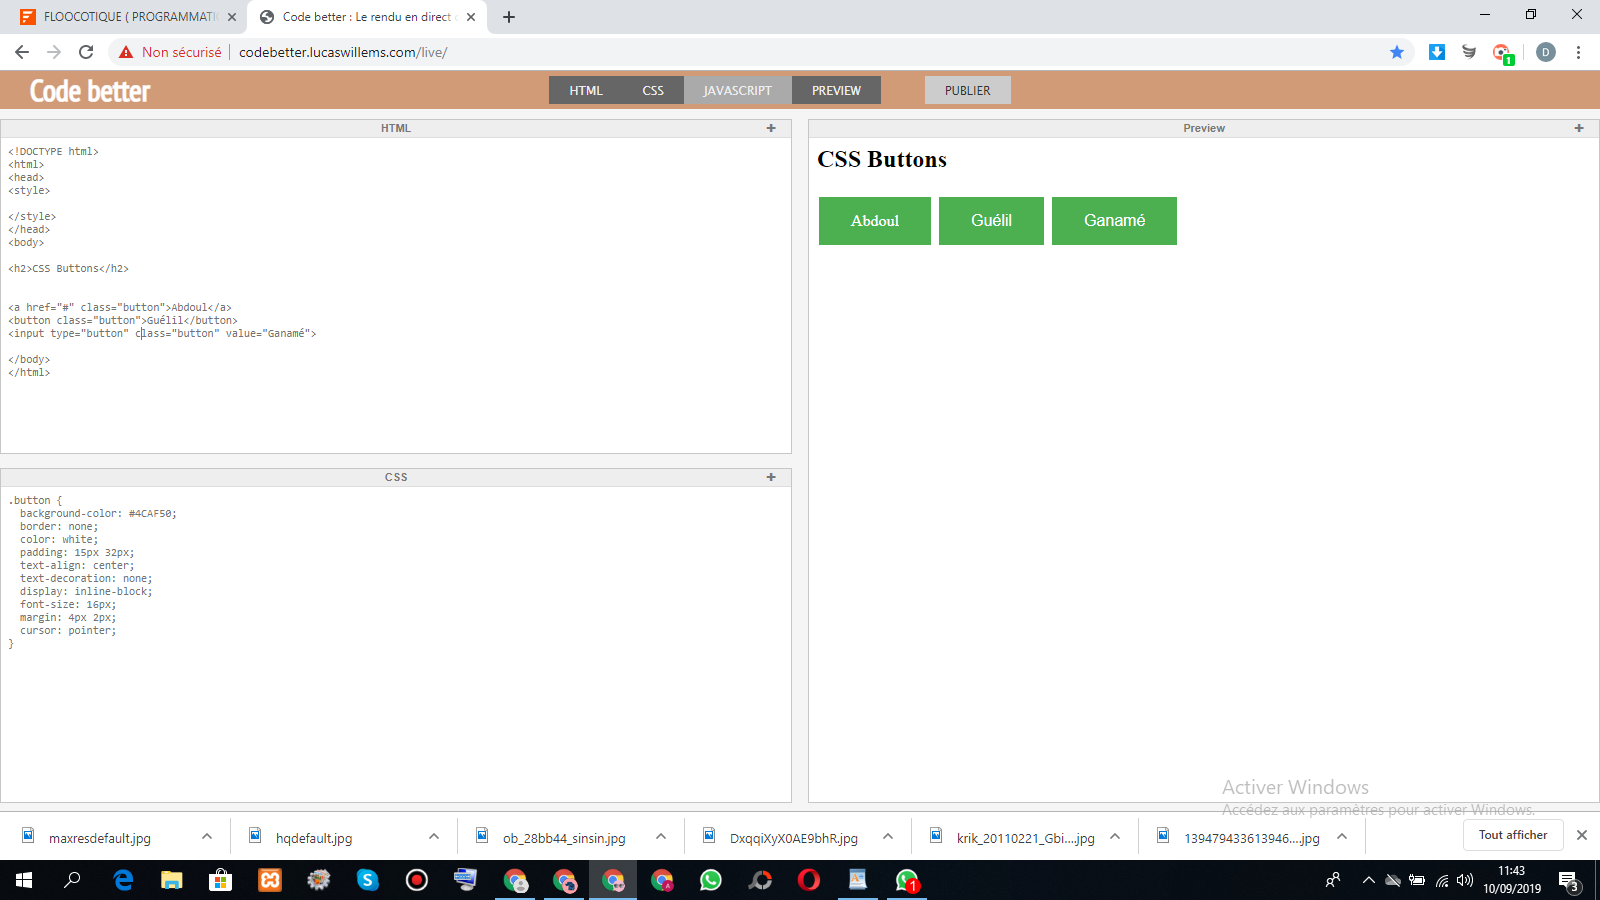Click the PUBLIER button

click(967, 90)
